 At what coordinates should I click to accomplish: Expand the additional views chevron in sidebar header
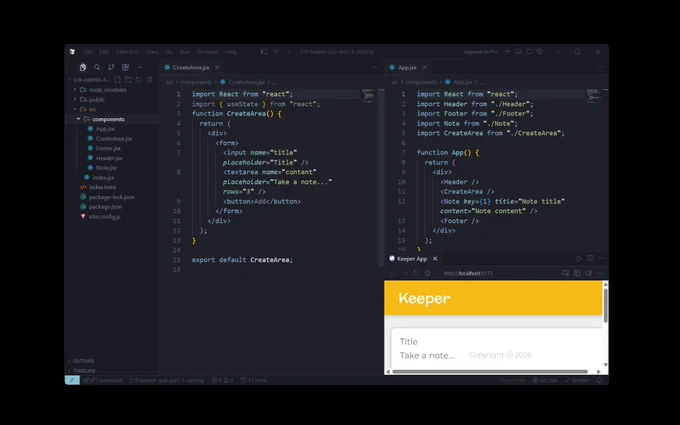pos(140,67)
